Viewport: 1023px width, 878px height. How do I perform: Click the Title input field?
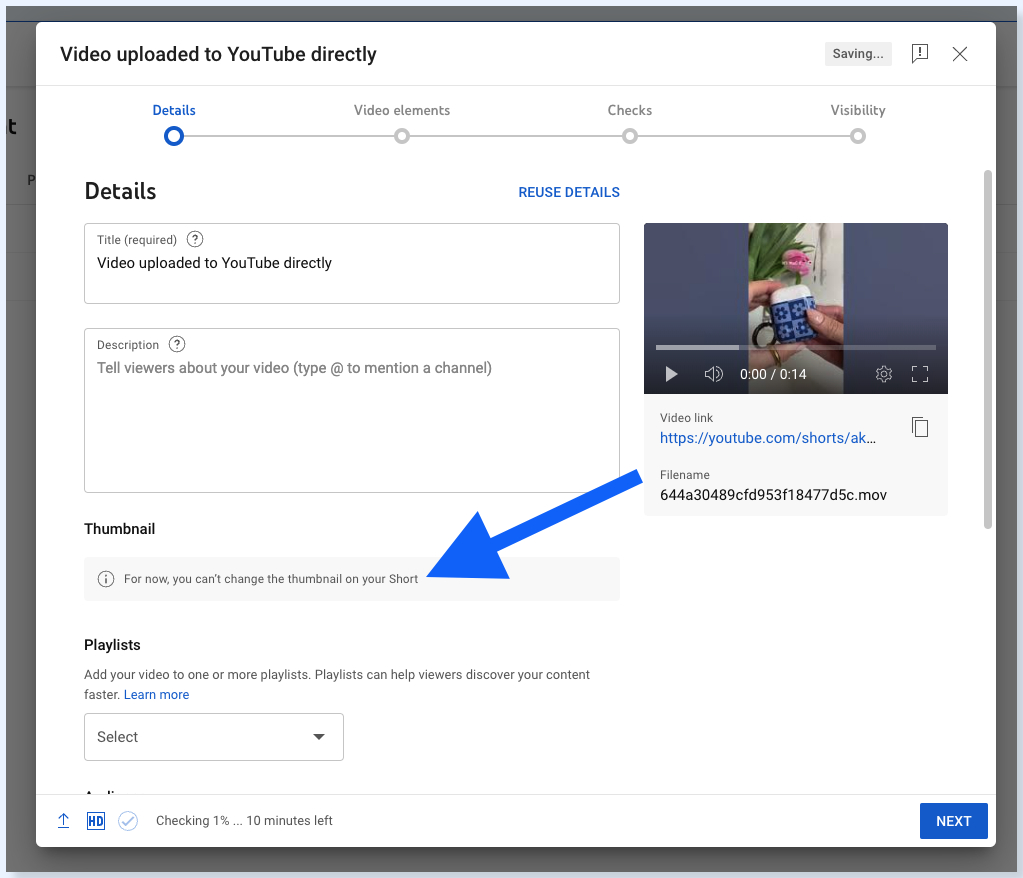coord(352,264)
